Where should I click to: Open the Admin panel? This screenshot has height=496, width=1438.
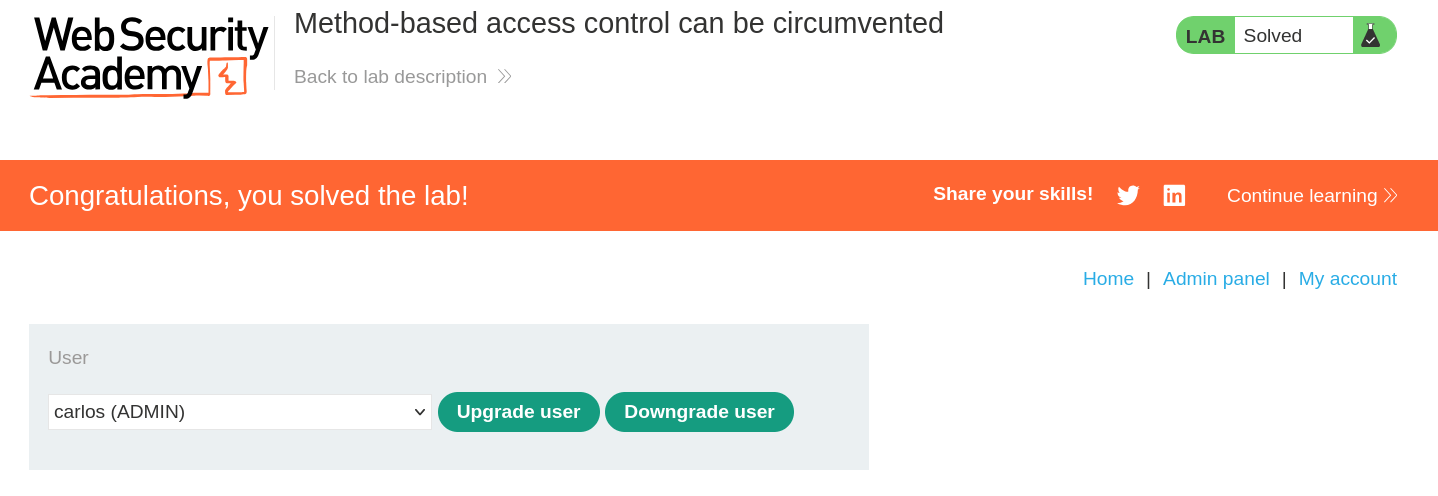pos(1216,279)
